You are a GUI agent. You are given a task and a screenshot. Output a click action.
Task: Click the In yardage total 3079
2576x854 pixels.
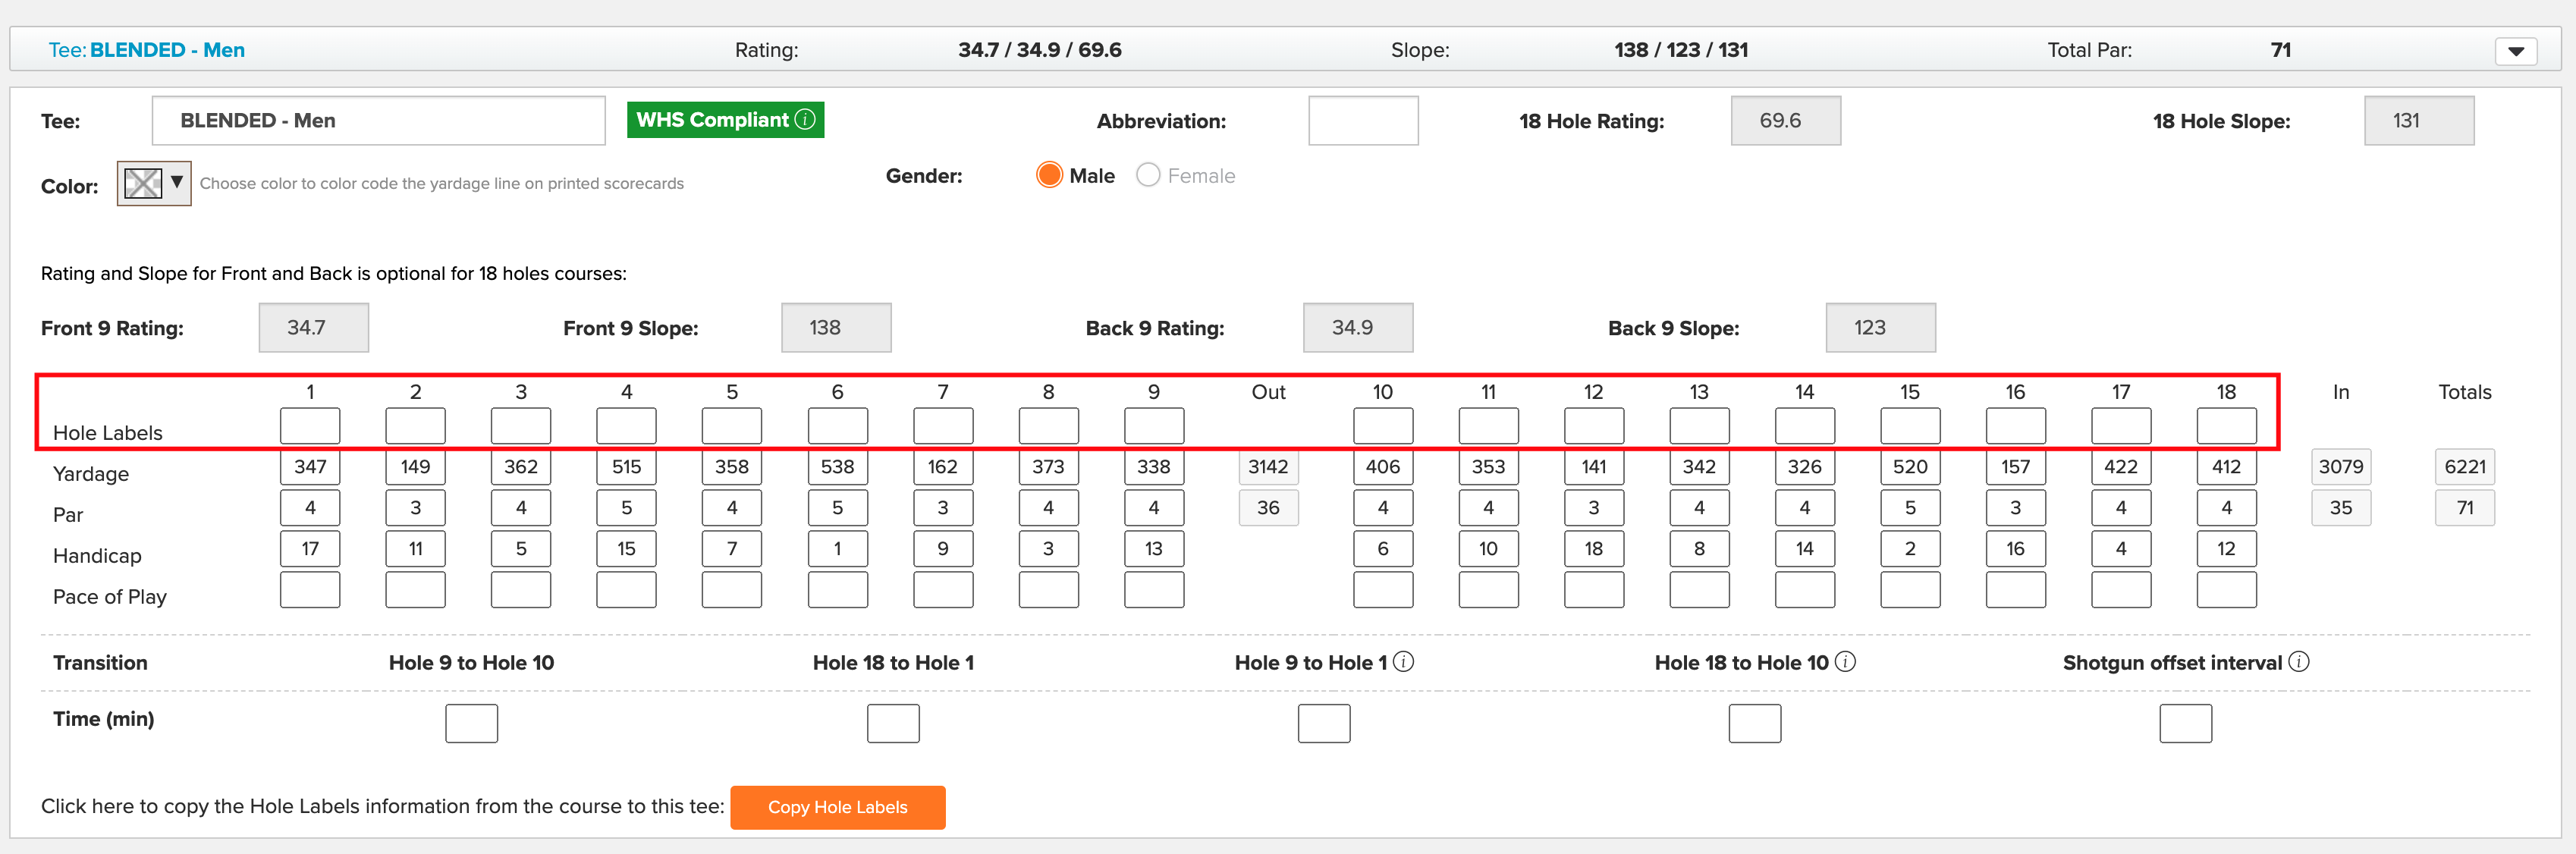(x=2342, y=467)
